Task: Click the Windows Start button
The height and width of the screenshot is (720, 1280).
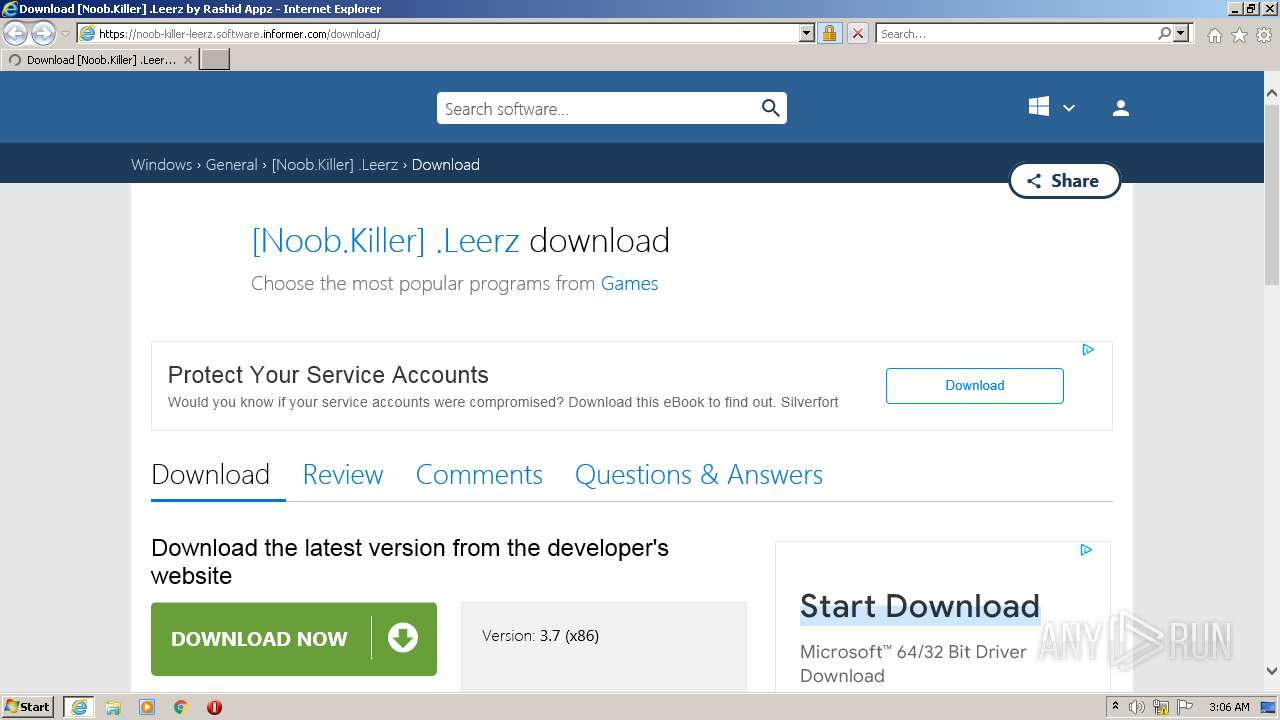Action: coord(28,707)
